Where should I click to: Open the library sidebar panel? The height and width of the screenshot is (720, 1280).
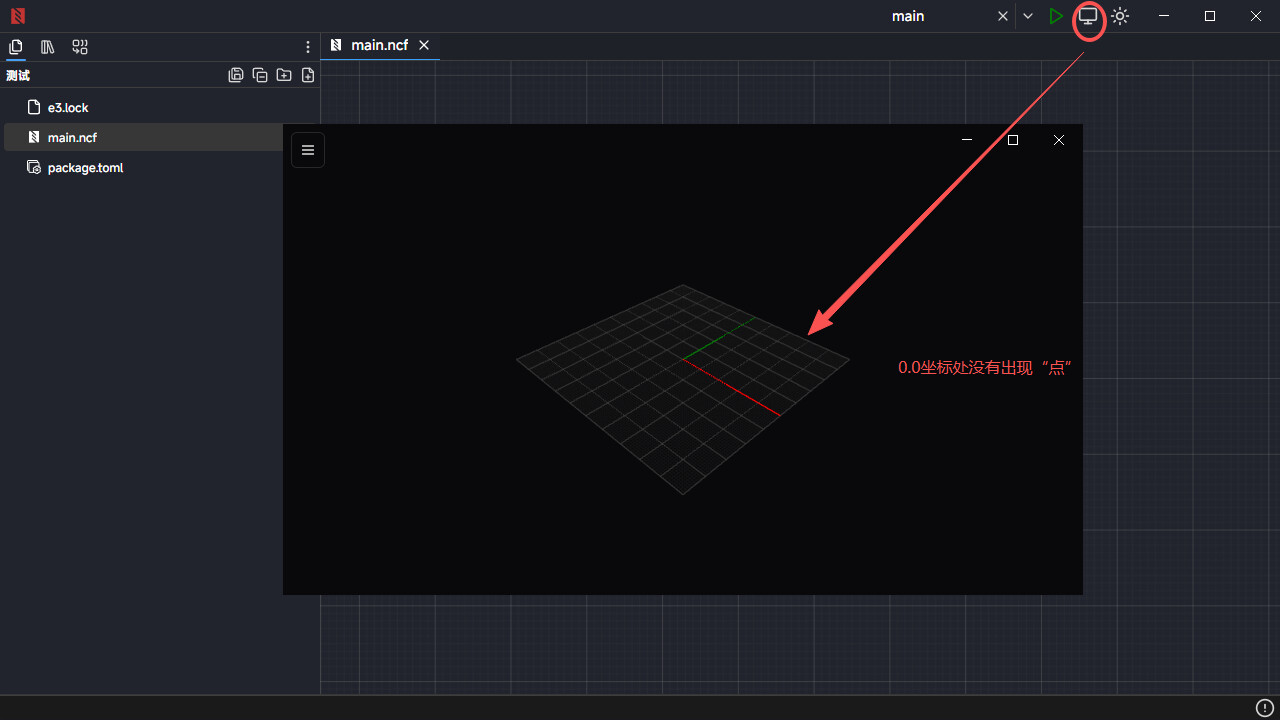(48, 47)
